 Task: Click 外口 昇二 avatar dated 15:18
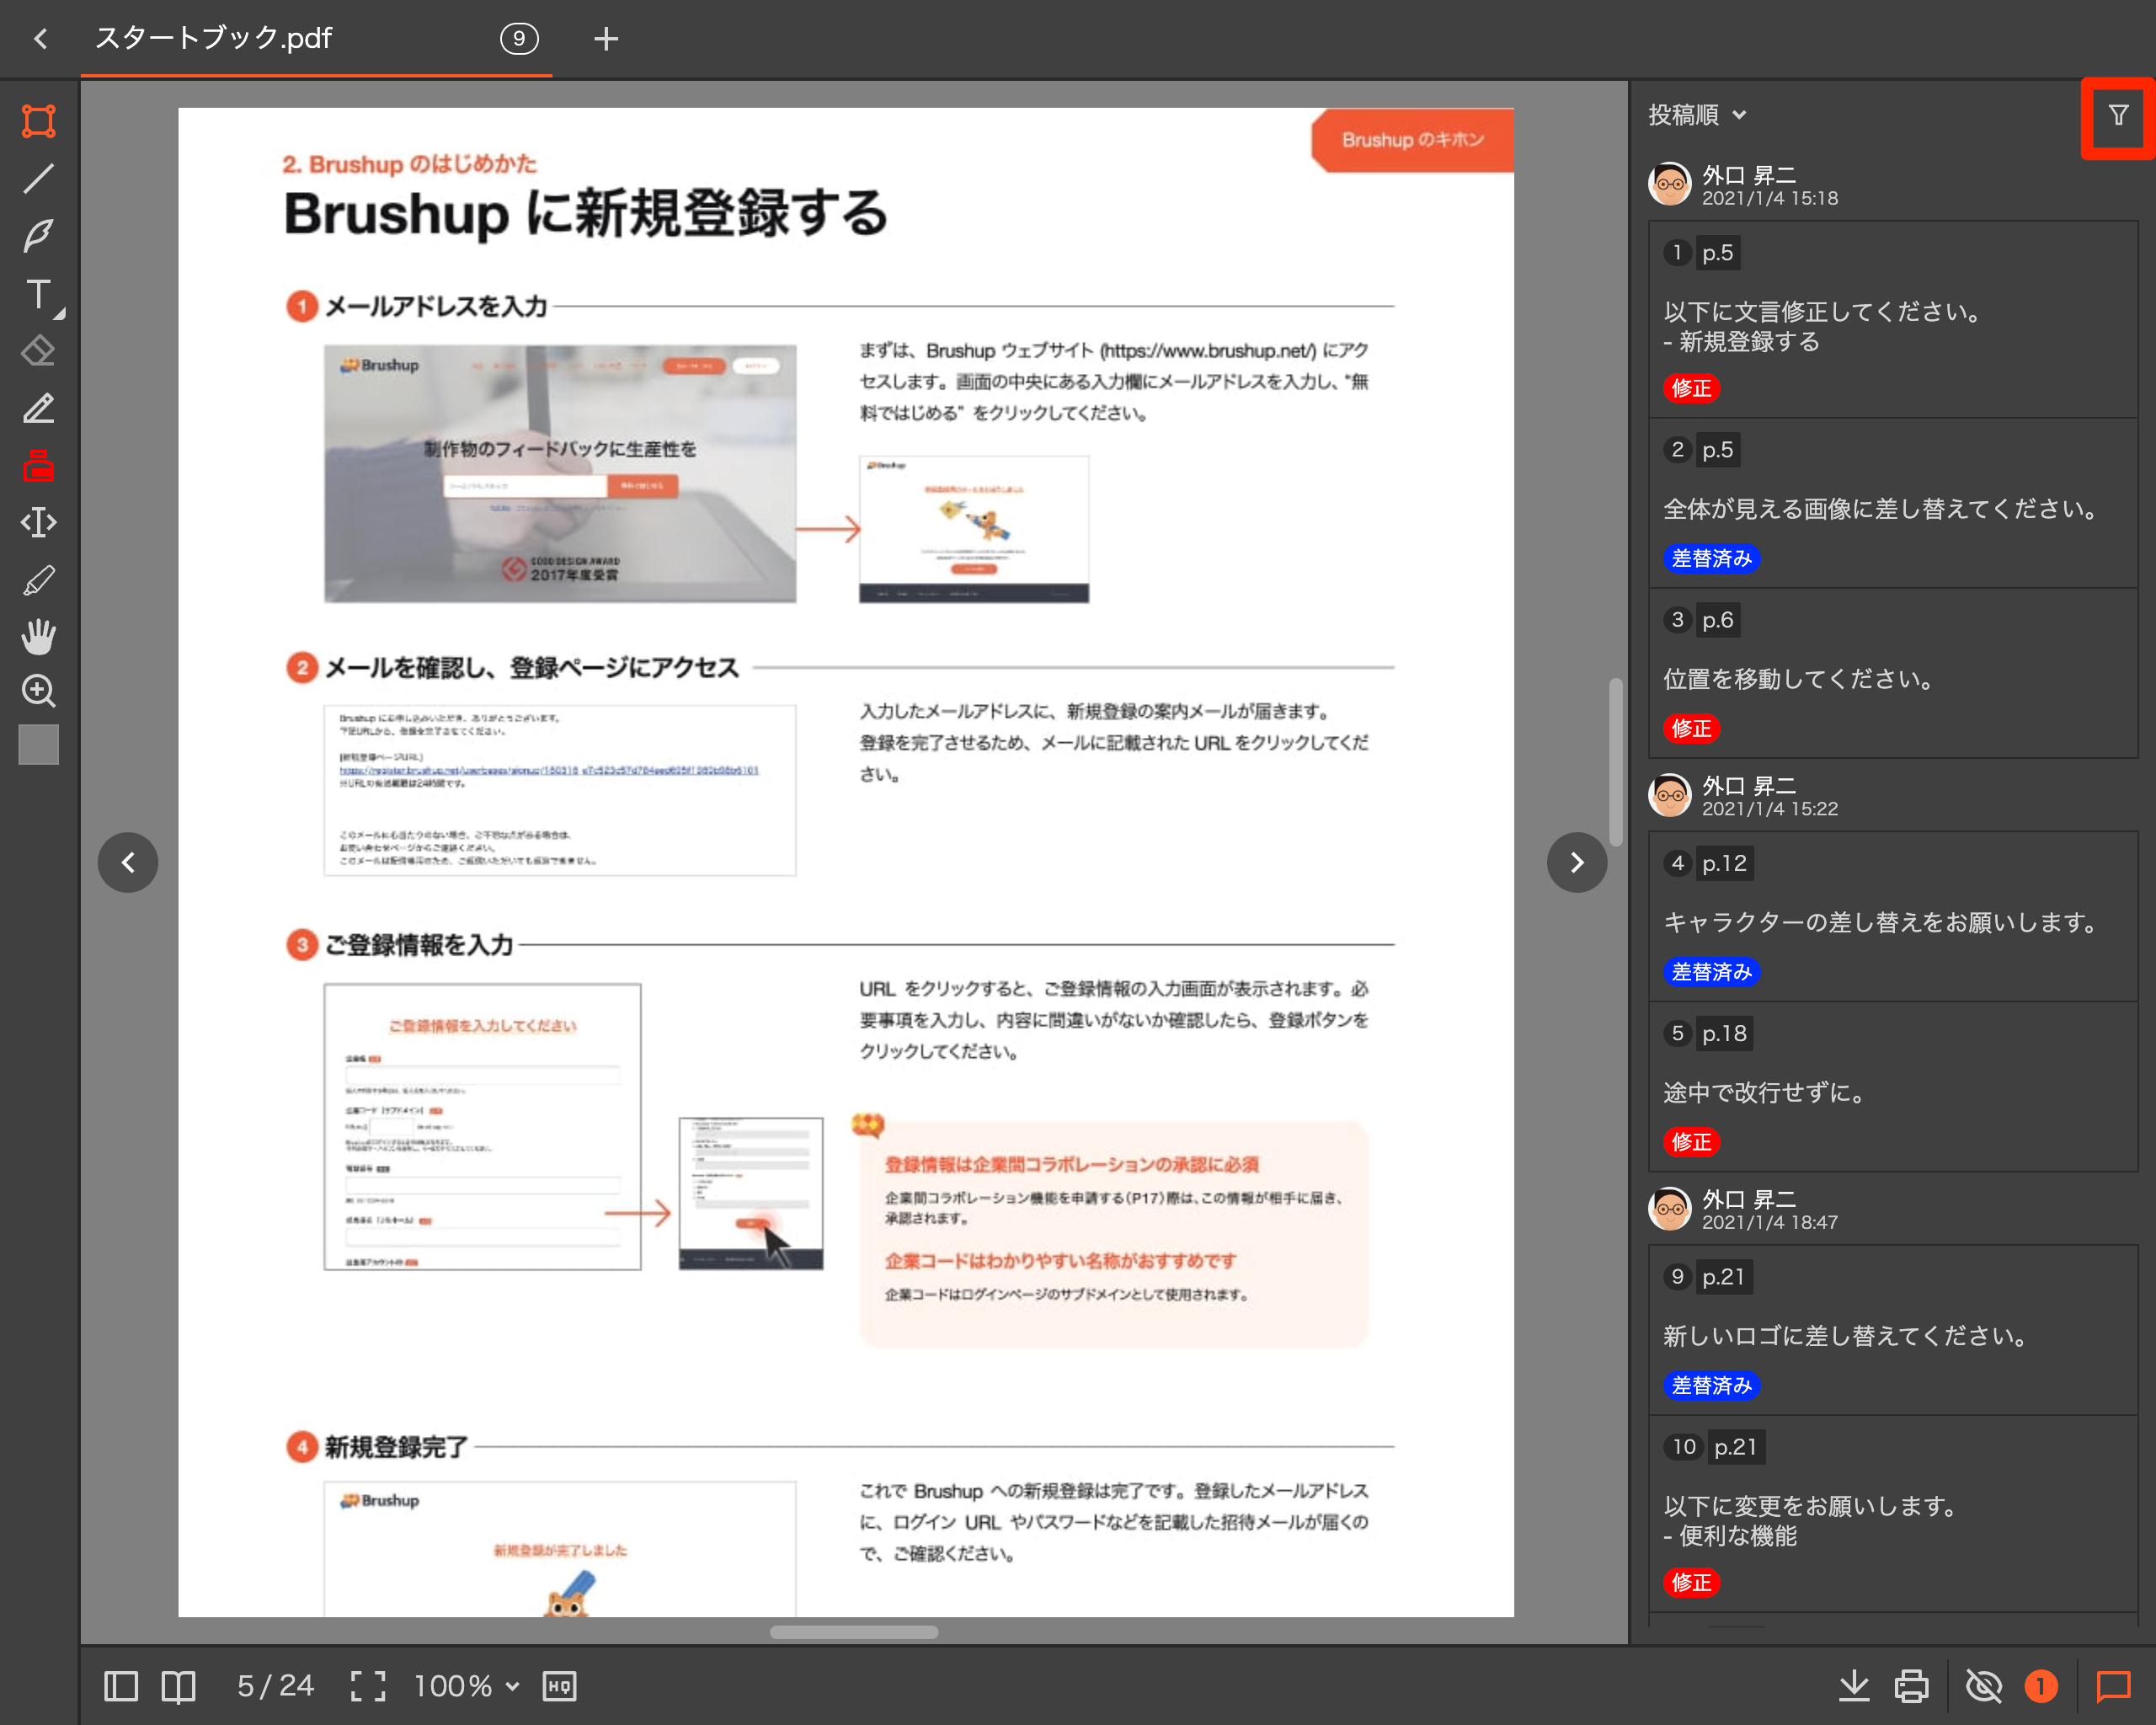[x=1670, y=185]
